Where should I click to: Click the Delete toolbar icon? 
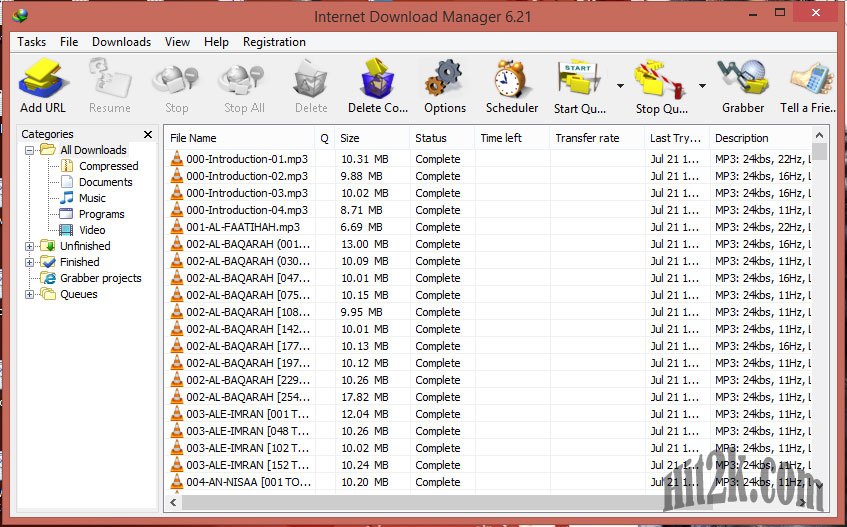coord(311,79)
